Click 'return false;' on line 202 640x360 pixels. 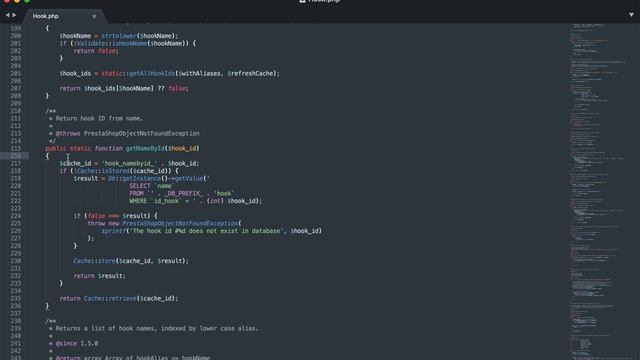[x=96, y=51]
